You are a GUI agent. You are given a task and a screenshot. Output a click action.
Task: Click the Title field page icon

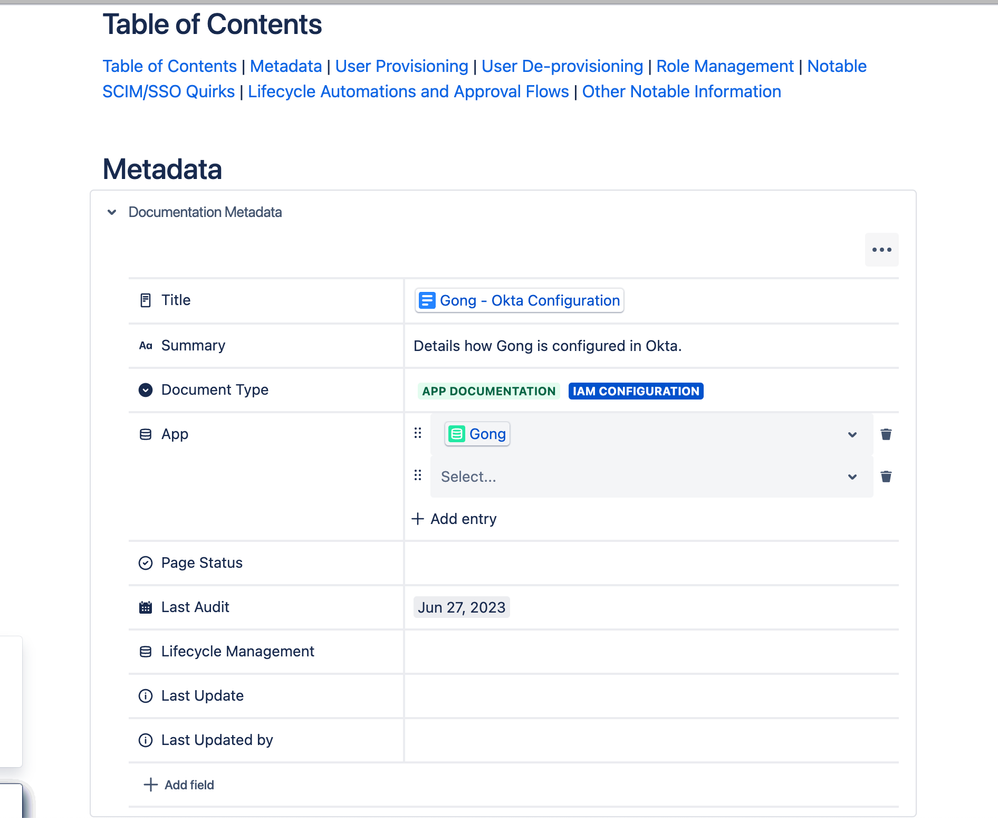tap(146, 300)
